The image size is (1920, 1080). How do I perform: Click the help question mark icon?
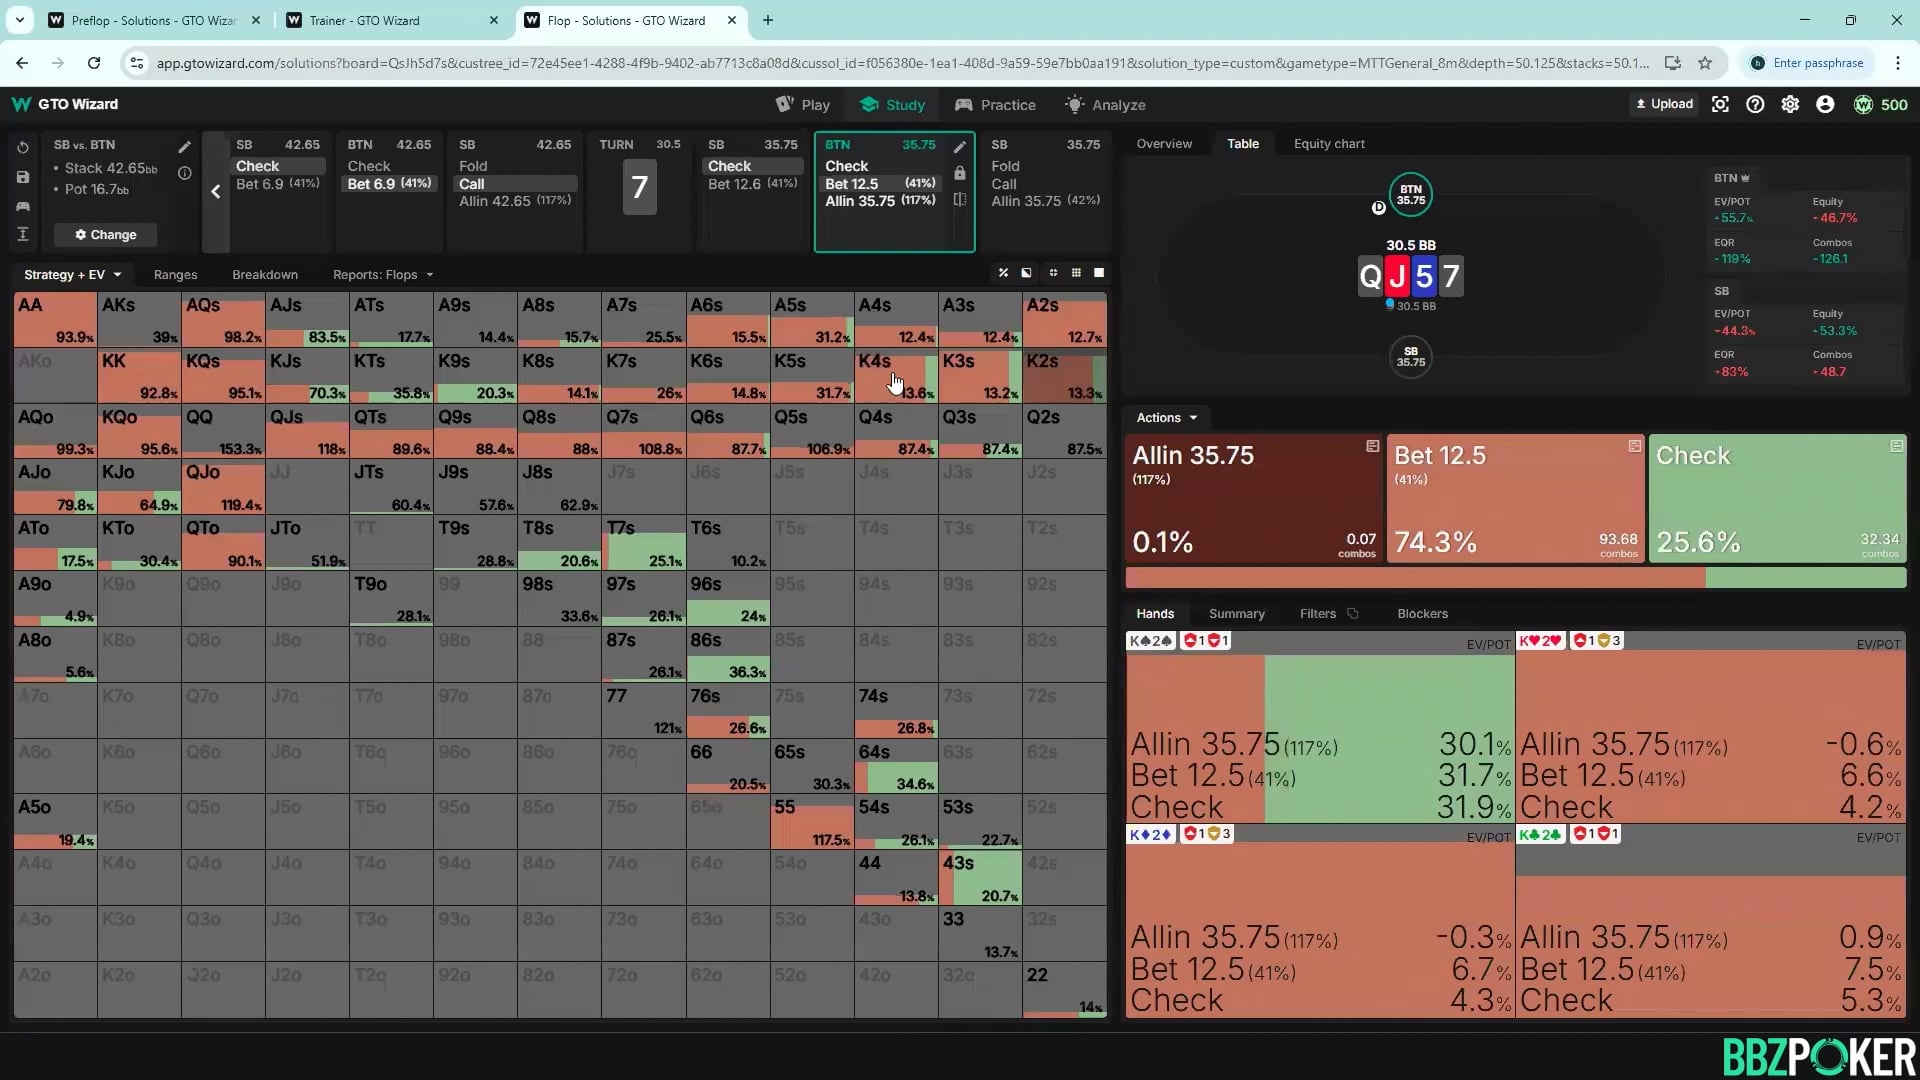pos(1755,104)
